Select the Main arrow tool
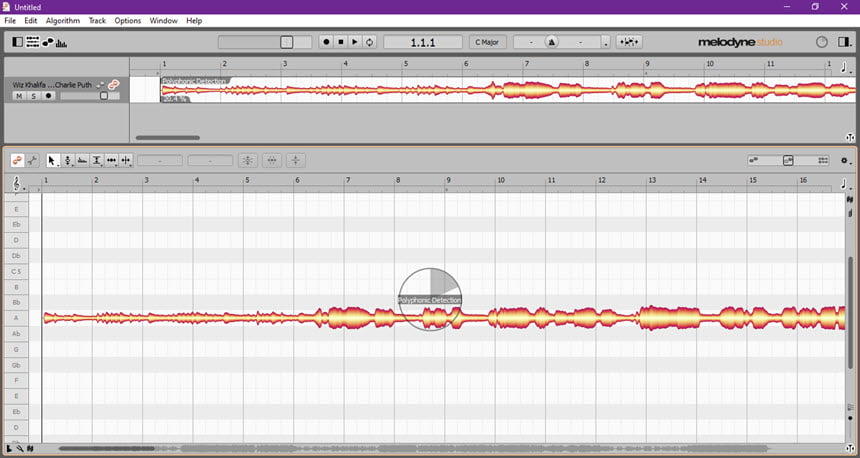Screen dimensions: 860x458 (52, 160)
